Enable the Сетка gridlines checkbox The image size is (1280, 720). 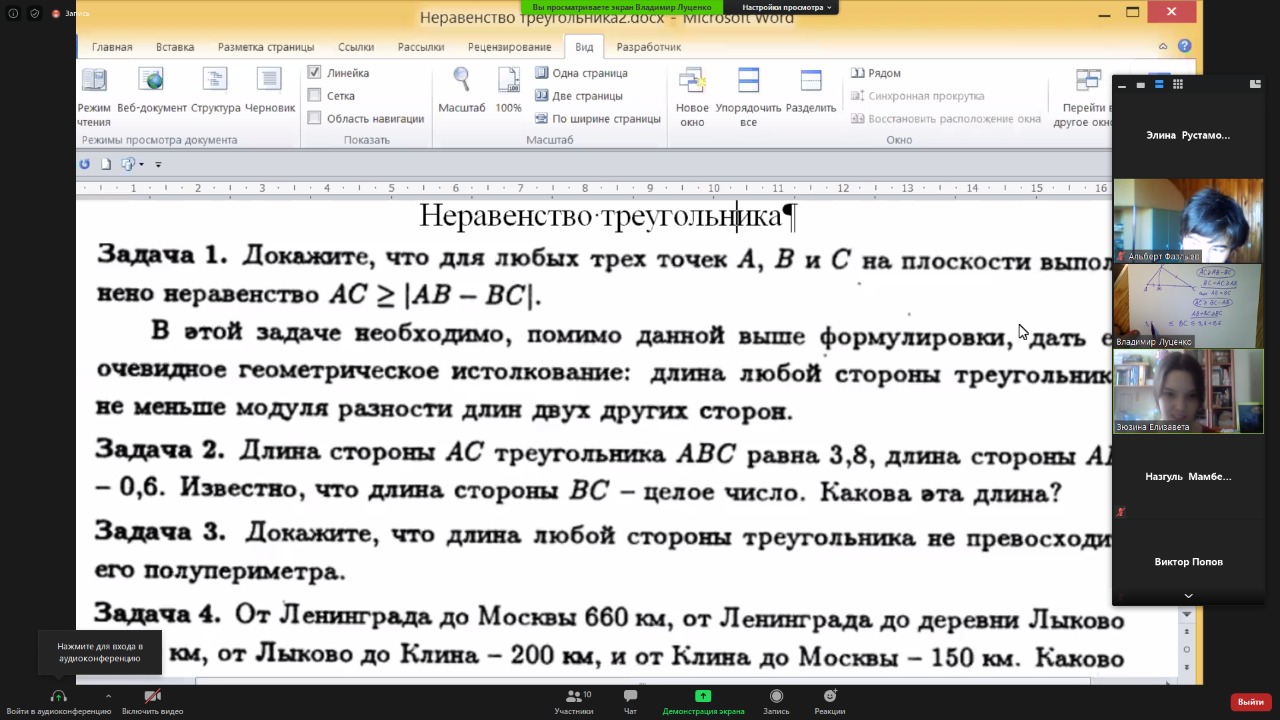(314, 96)
